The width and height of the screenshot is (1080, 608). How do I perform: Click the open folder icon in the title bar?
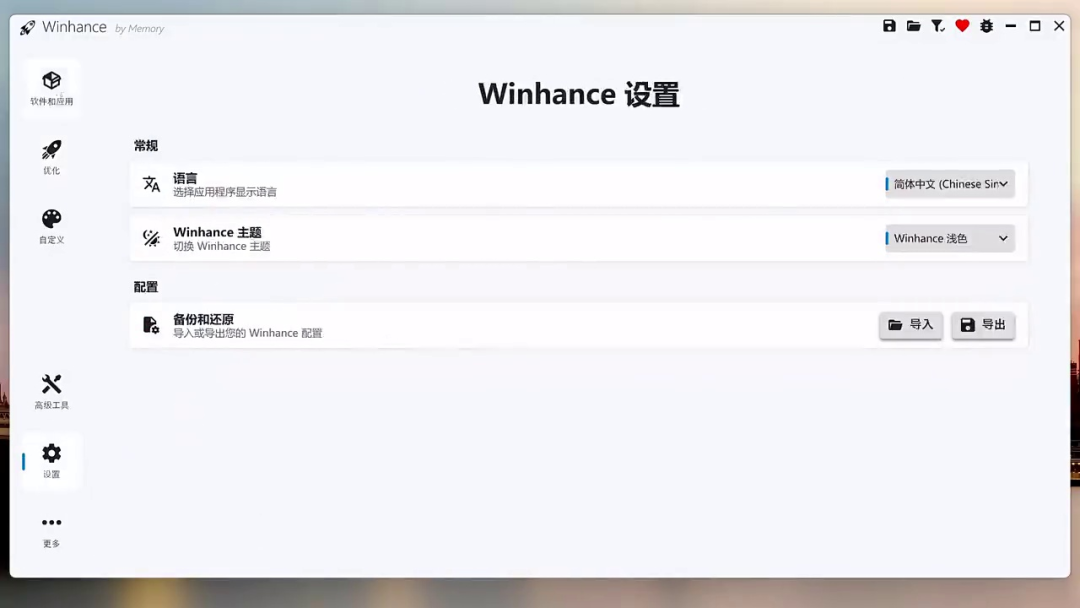(913, 26)
